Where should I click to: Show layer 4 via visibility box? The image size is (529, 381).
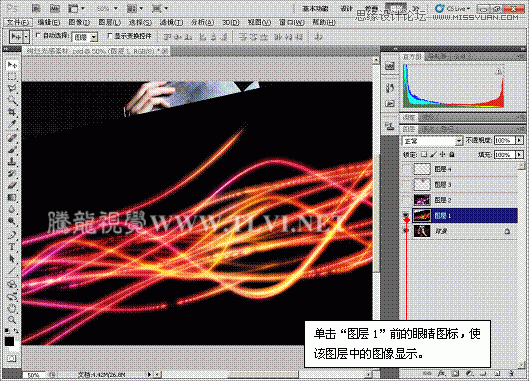(x=406, y=169)
